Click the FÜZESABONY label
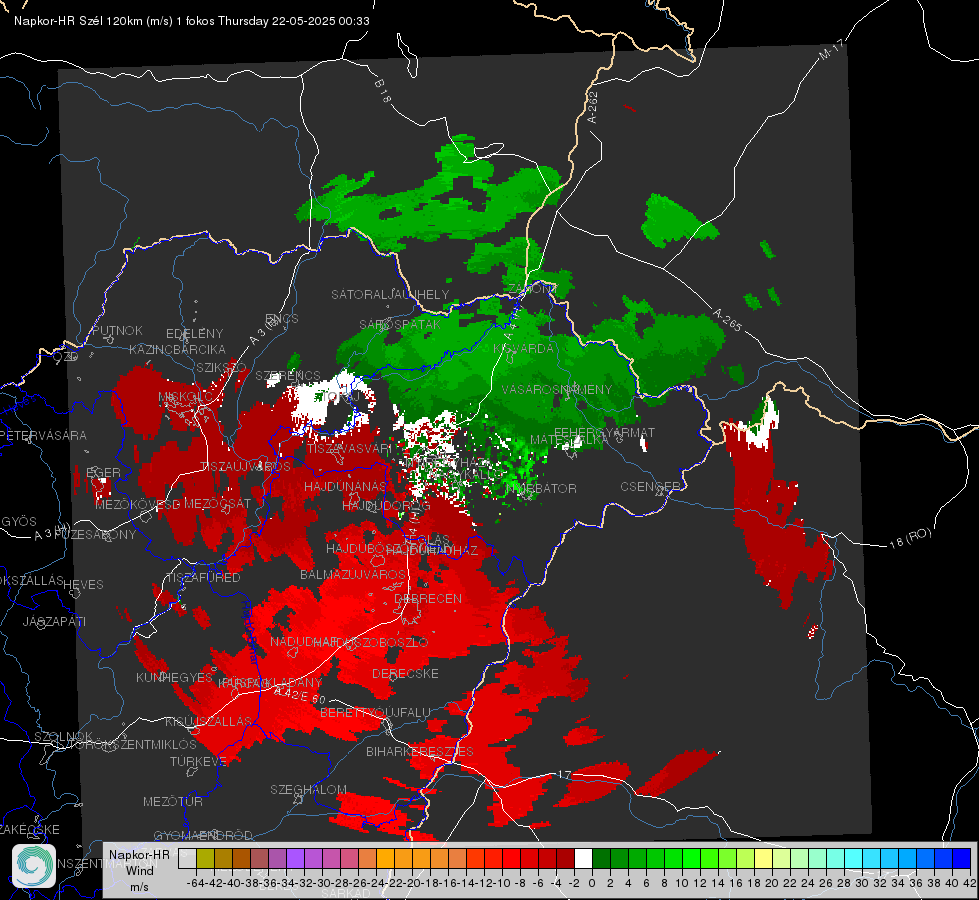979x900 pixels. (x=94, y=535)
